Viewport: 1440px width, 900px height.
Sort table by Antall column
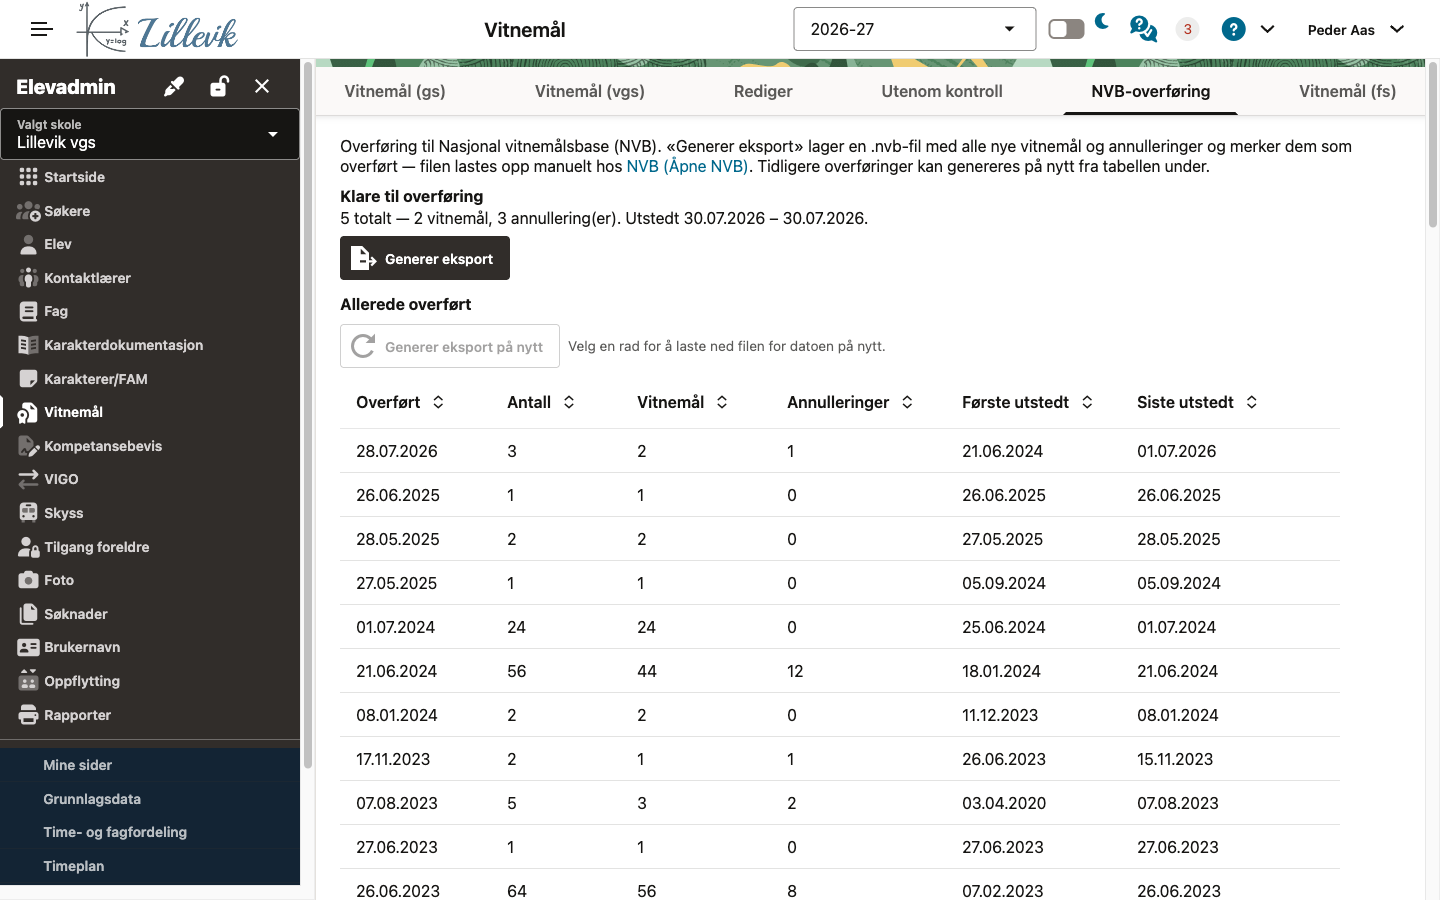(x=569, y=402)
